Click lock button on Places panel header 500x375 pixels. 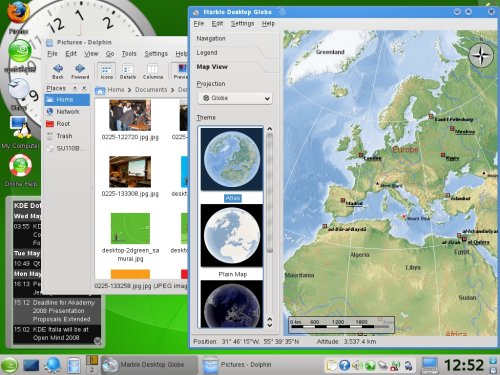75,88
